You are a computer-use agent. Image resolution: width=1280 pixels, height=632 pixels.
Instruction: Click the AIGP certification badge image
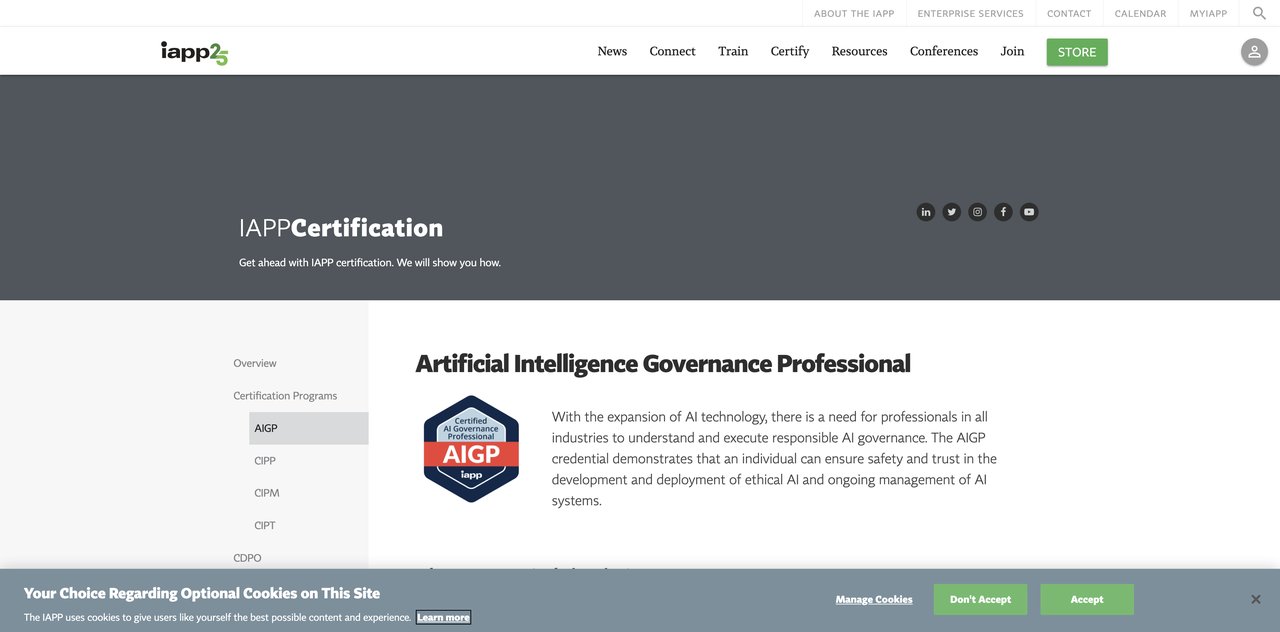tap(471, 448)
